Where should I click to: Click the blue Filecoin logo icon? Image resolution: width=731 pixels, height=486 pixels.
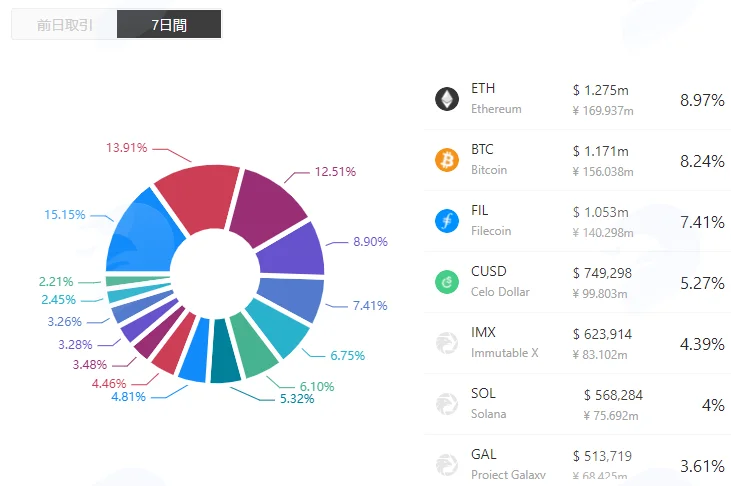[447, 221]
